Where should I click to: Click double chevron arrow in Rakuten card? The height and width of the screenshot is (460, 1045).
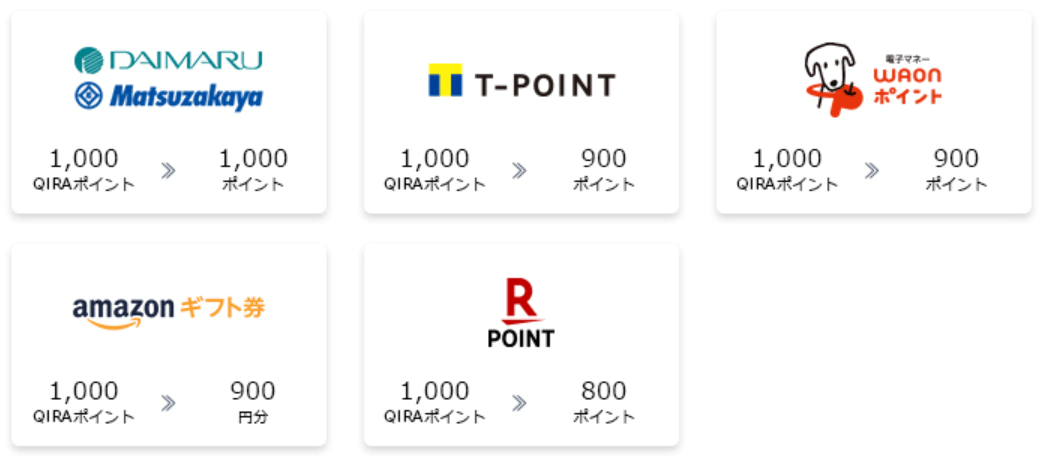coord(520,403)
